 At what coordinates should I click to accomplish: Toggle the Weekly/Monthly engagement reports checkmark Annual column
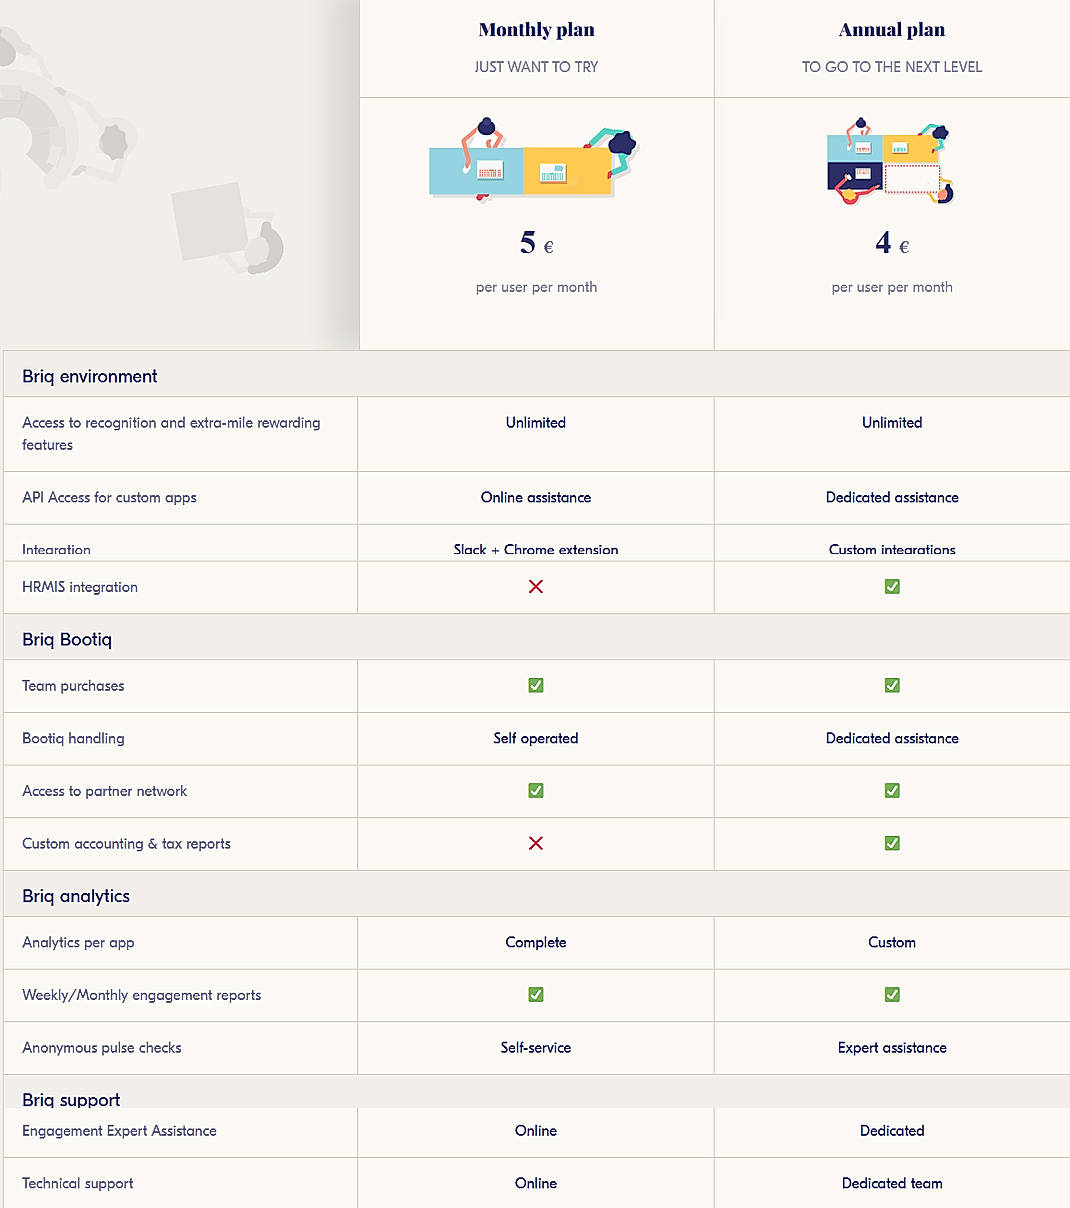[891, 994]
